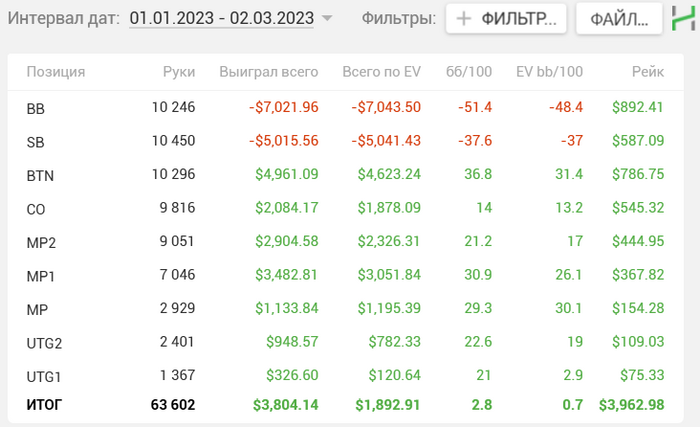Sort by the Руки column header
700x427 pixels.
click(x=179, y=71)
